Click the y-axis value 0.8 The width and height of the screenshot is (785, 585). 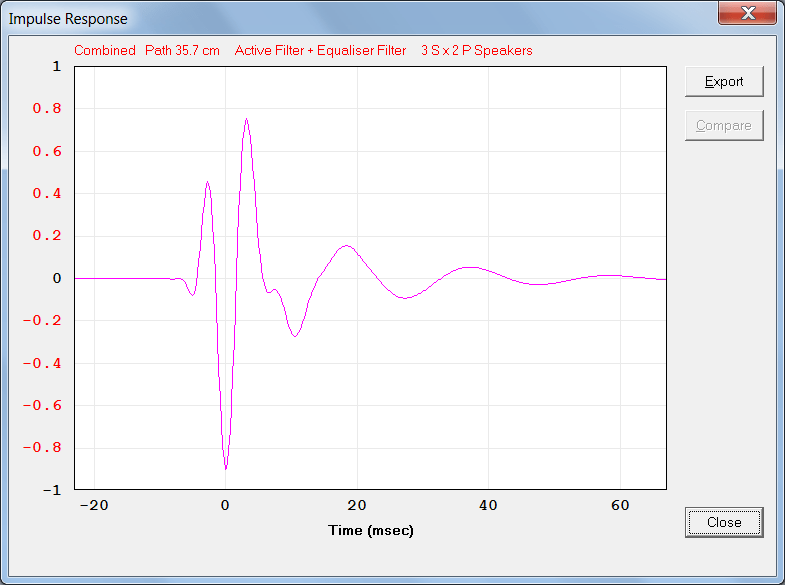click(x=47, y=109)
